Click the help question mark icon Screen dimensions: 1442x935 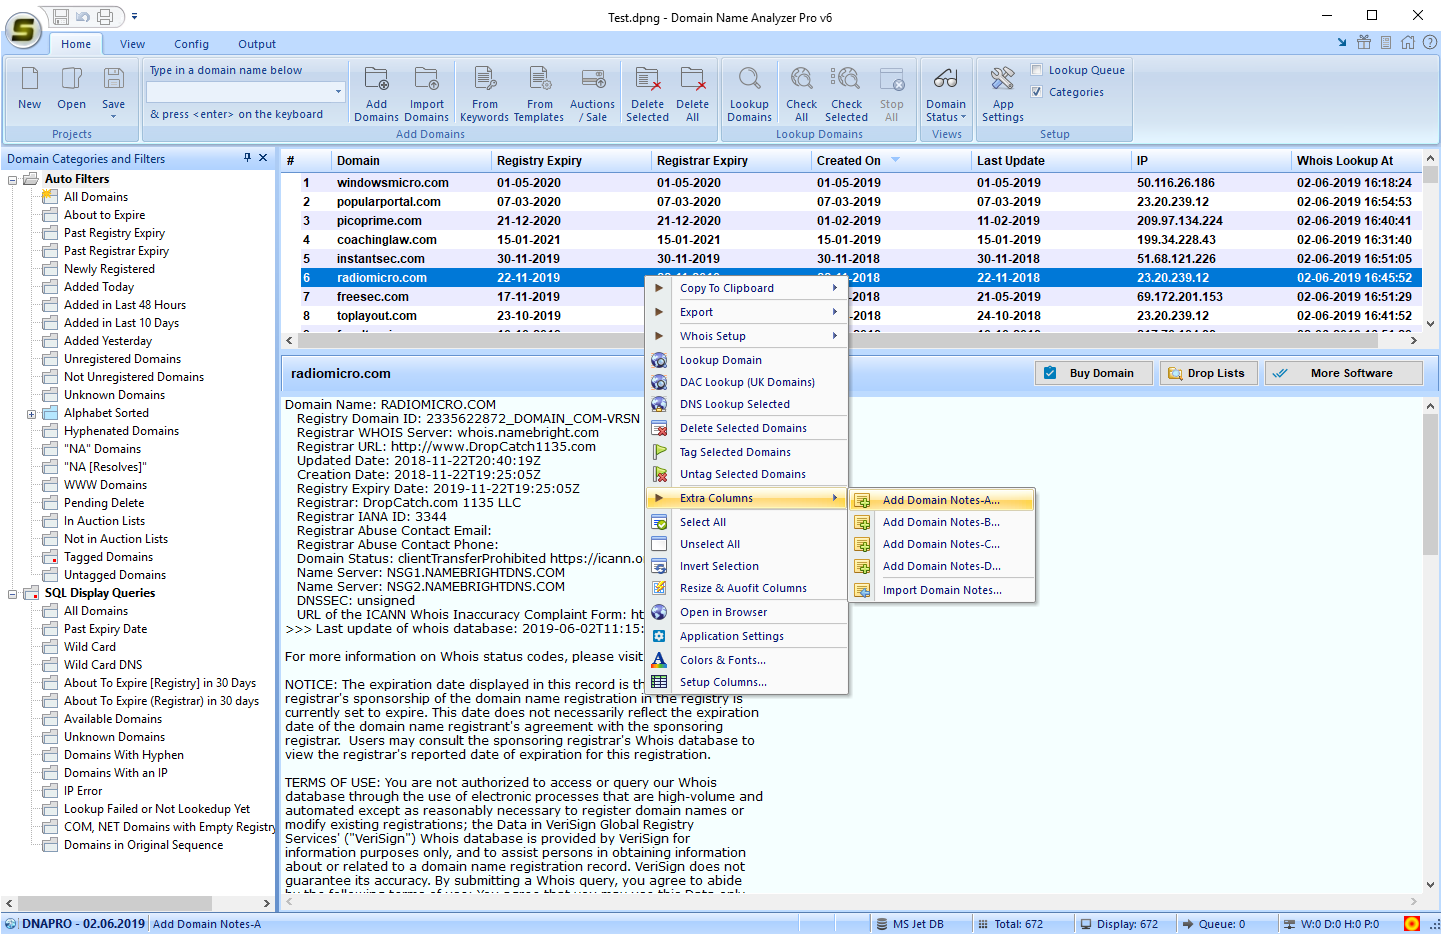click(x=1430, y=43)
